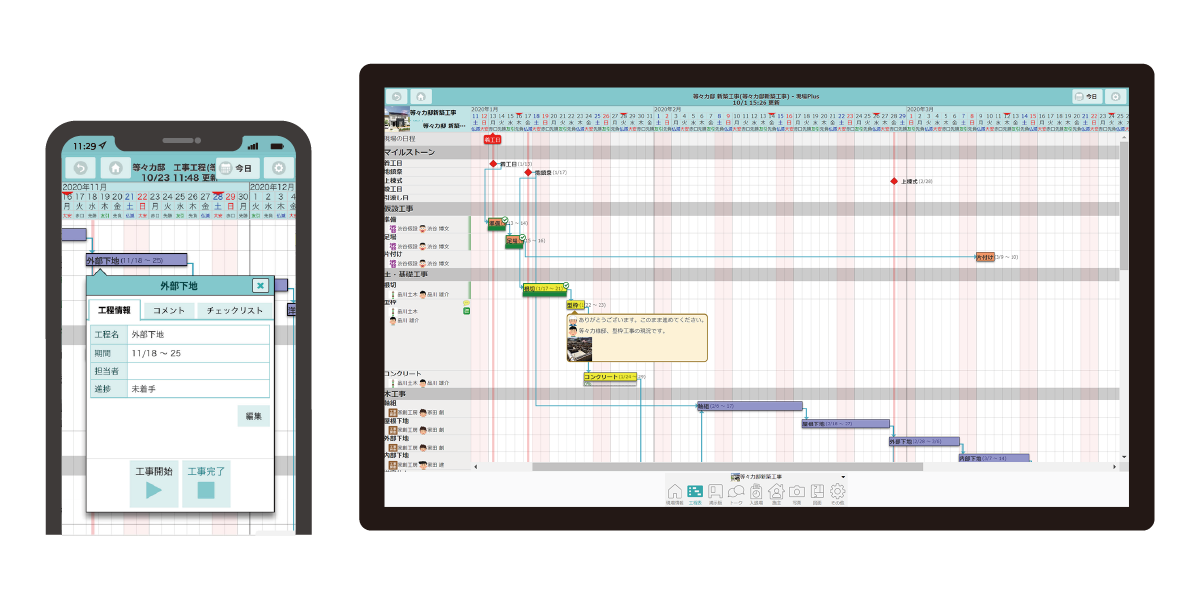Click 今日 button on tablet header
This screenshot has width=1200, height=600.
[x=1086, y=97]
